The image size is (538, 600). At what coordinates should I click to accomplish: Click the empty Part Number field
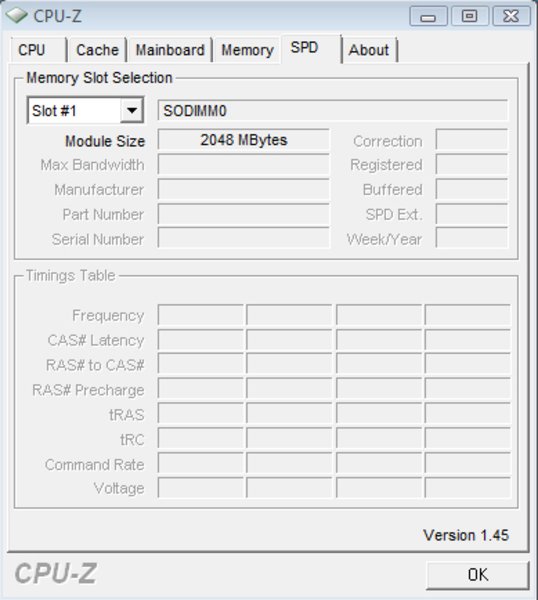243,214
